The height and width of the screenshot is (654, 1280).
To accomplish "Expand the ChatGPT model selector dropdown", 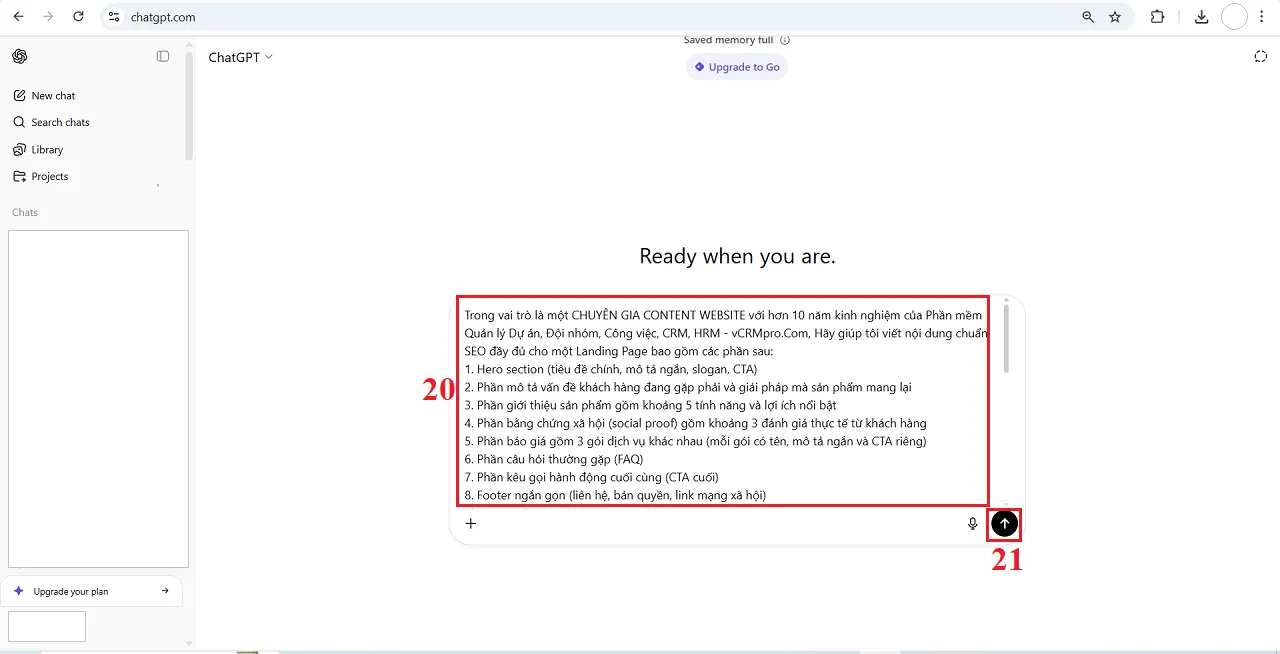I will (x=240, y=57).
